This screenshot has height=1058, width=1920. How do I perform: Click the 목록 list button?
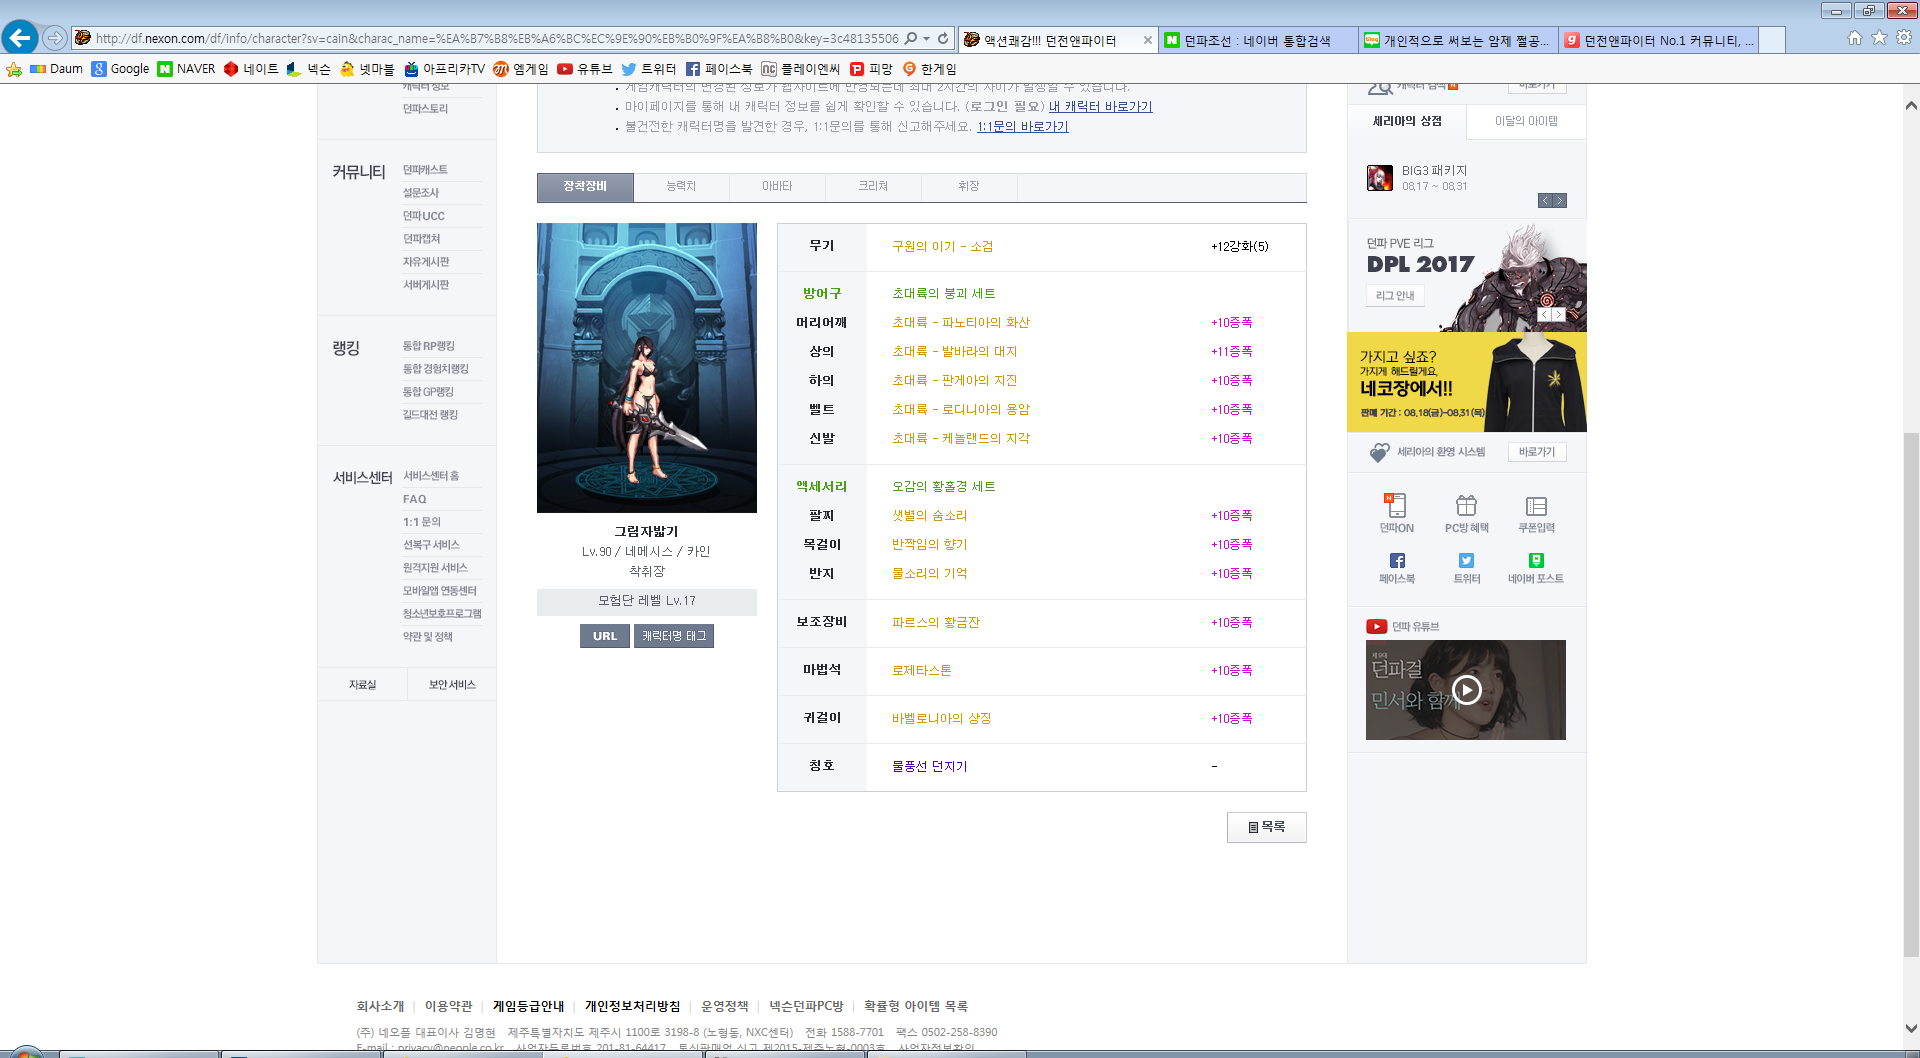(x=1266, y=827)
